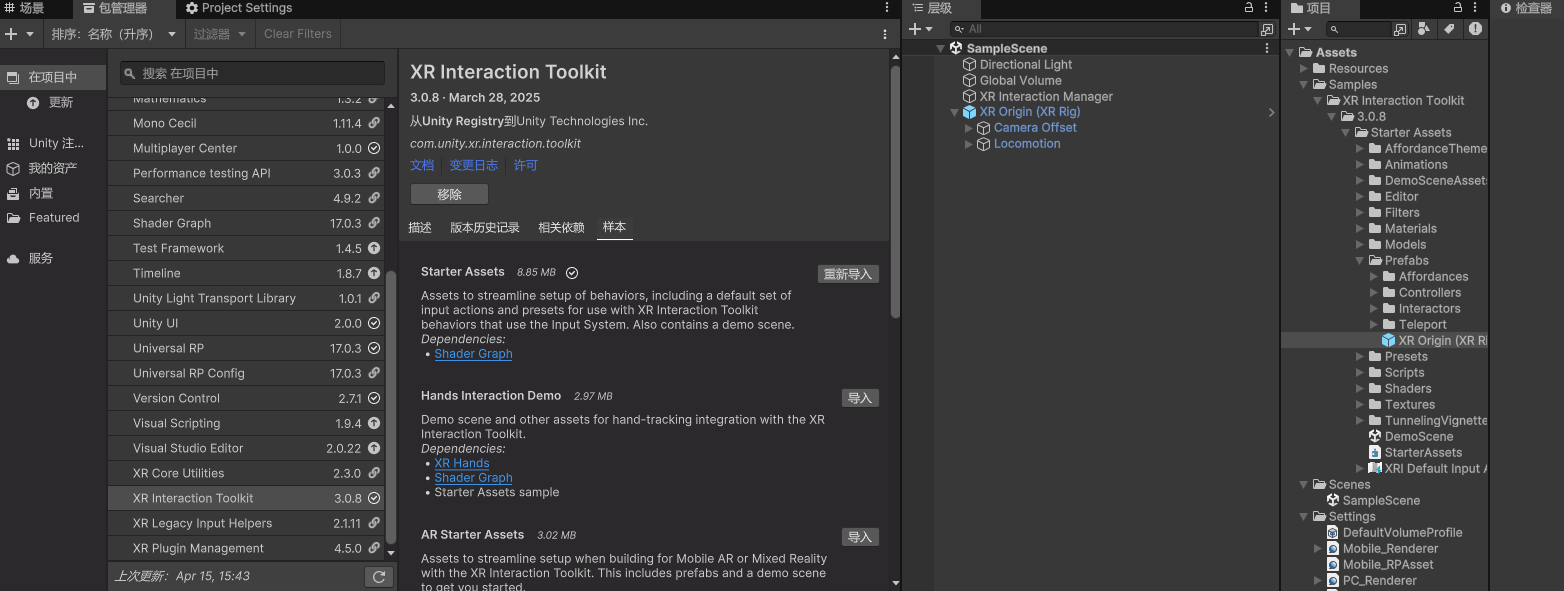This screenshot has width=1564, height=591.
Task: Collapse the Starter Assets folder
Action: pyautogui.click(x=1346, y=132)
